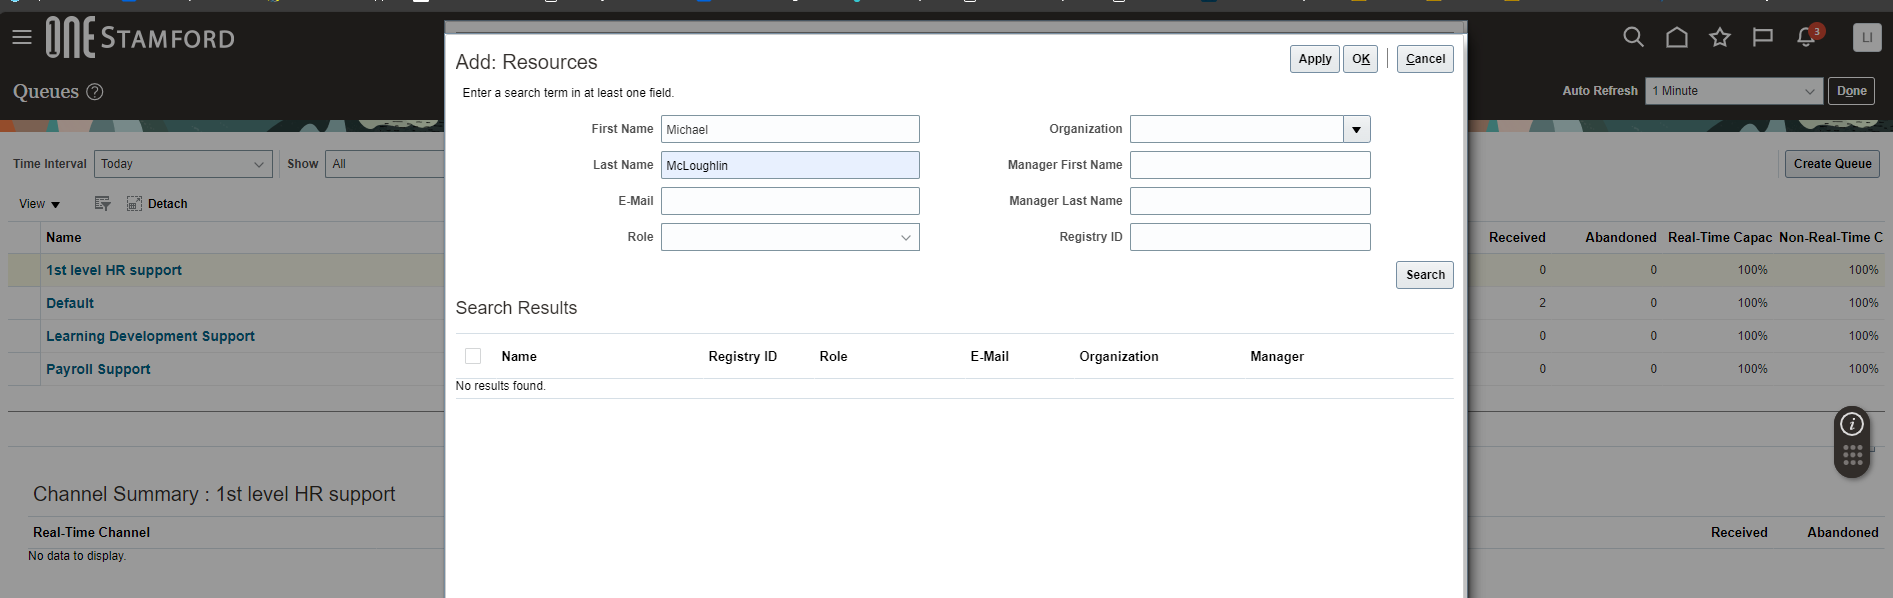Click the Role results column header
Image resolution: width=1893 pixels, height=598 pixels.
833,357
